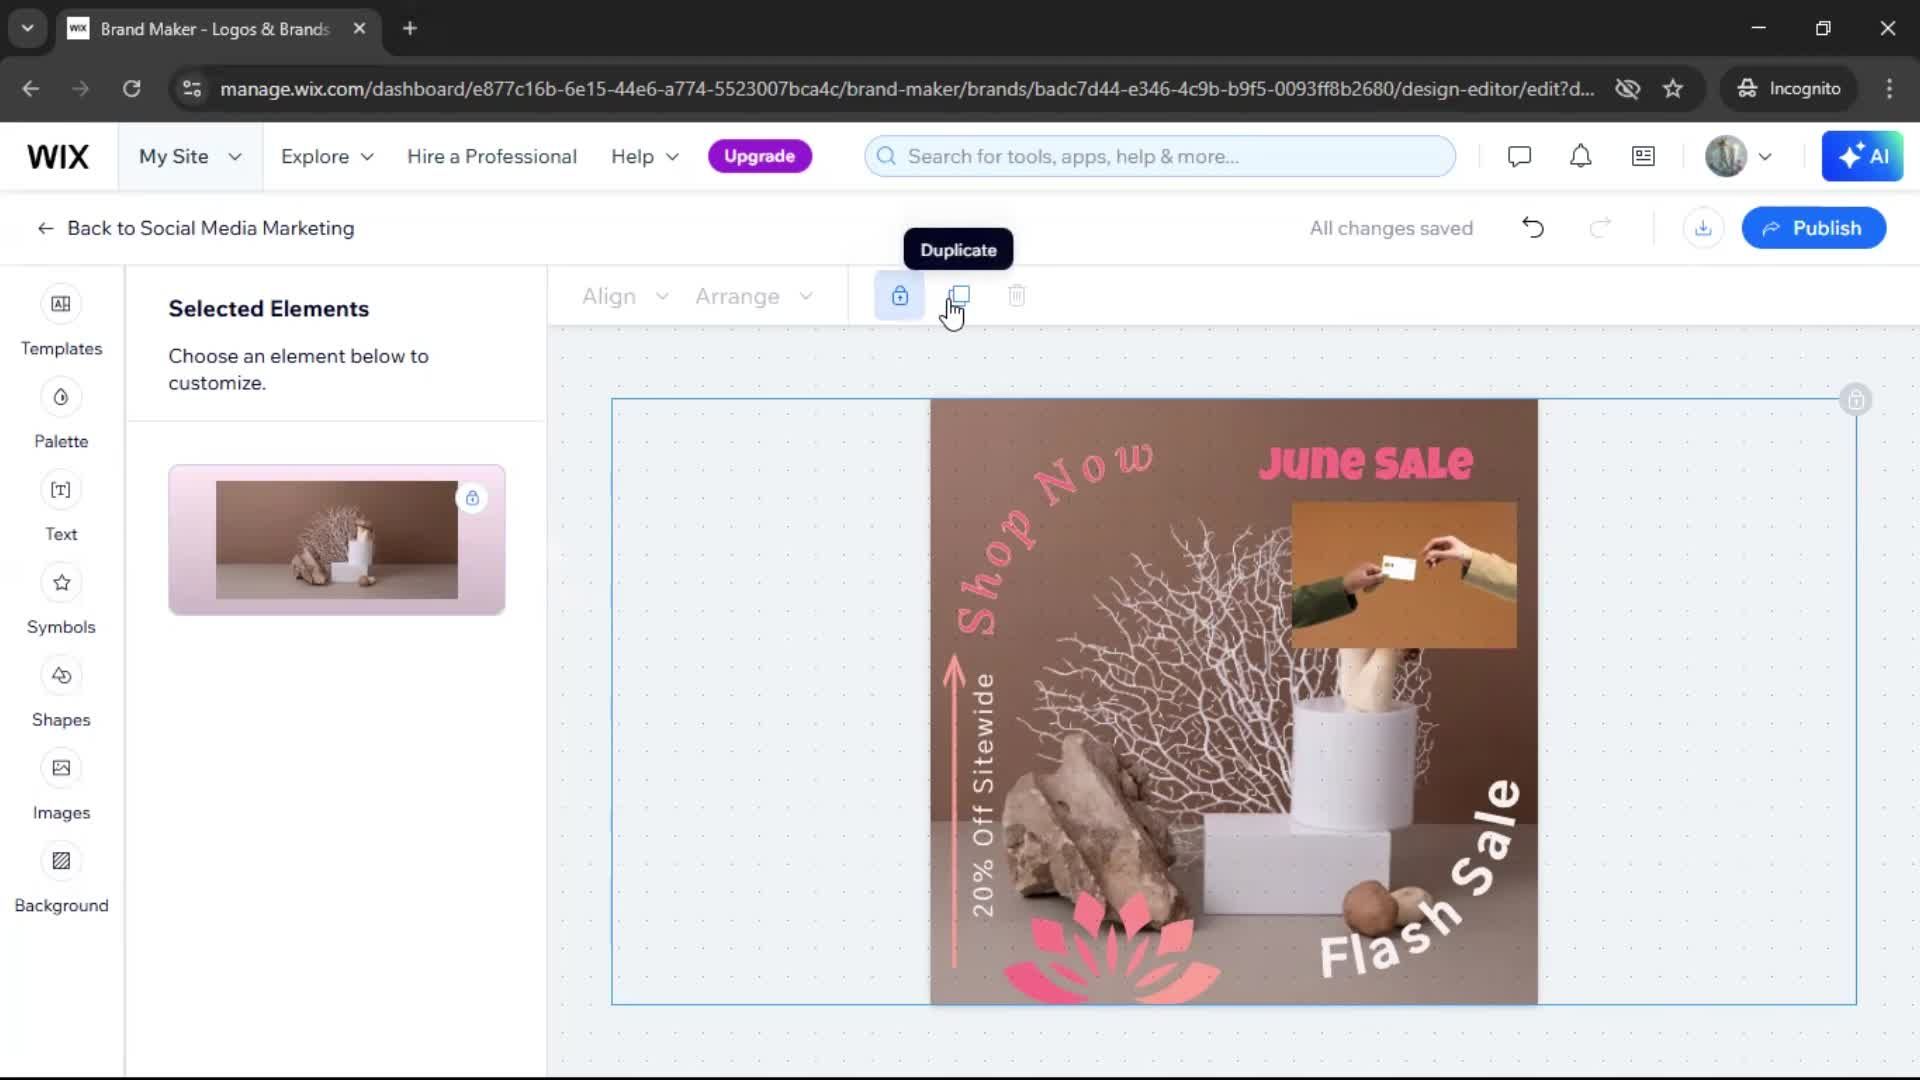
Task: Click the Publish button
Action: click(1814, 228)
